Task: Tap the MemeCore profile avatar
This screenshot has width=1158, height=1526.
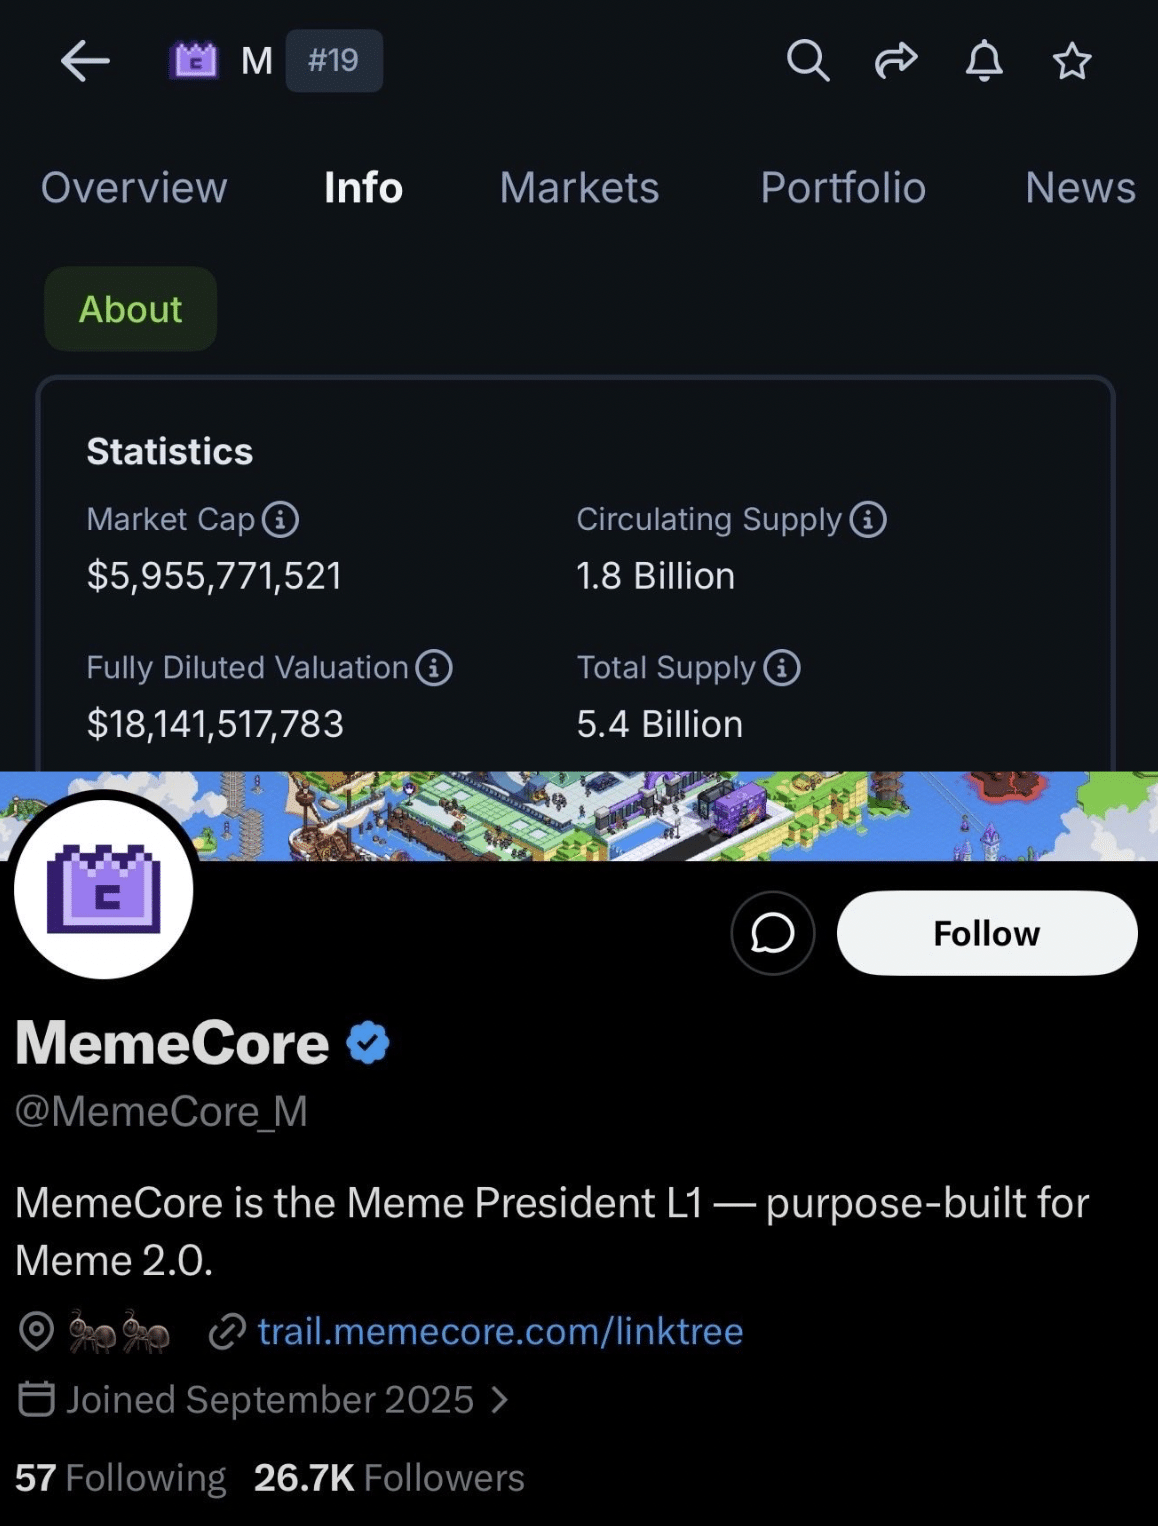Action: coord(104,886)
